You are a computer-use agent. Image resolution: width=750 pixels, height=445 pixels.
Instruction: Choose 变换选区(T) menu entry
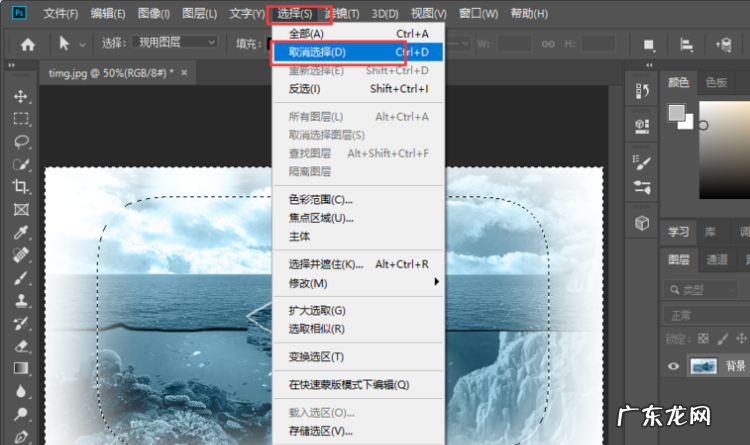pyautogui.click(x=358, y=357)
